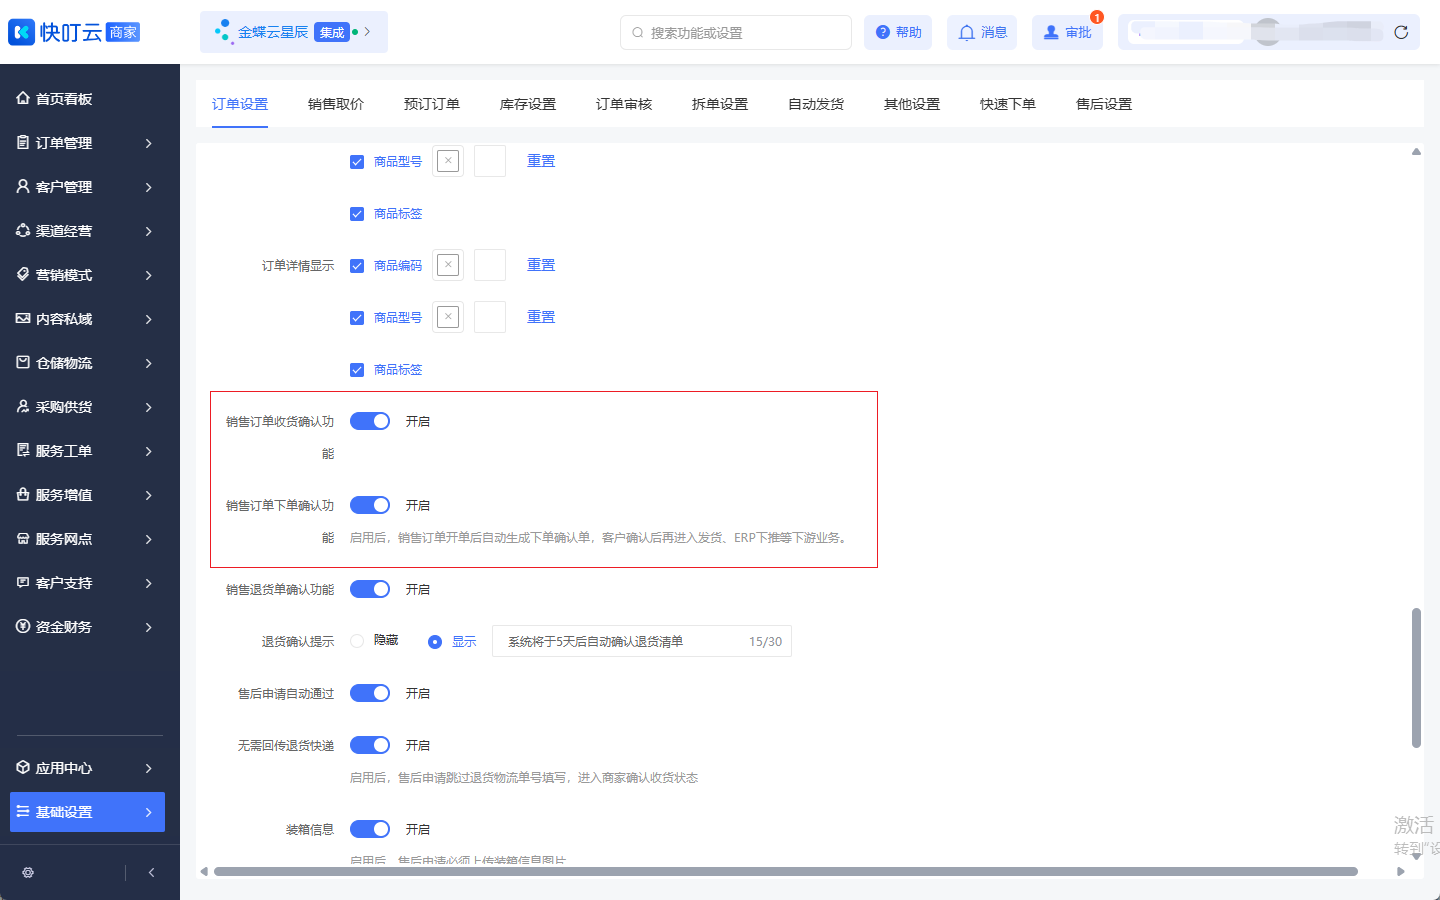
Task: Select the 隐藏 radio option
Action: pyautogui.click(x=357, y=641)
